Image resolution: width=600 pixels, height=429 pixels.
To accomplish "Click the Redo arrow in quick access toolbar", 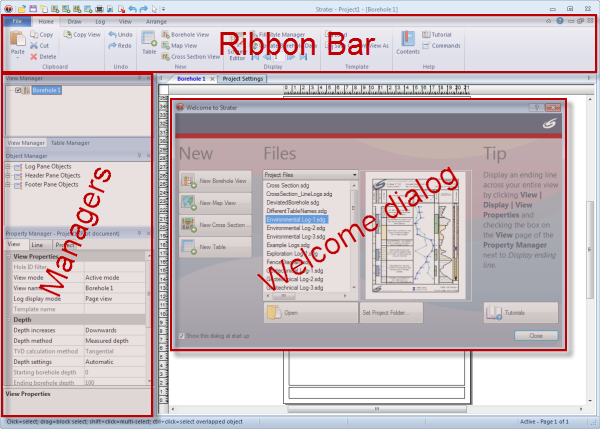I will tap(143, 8).
